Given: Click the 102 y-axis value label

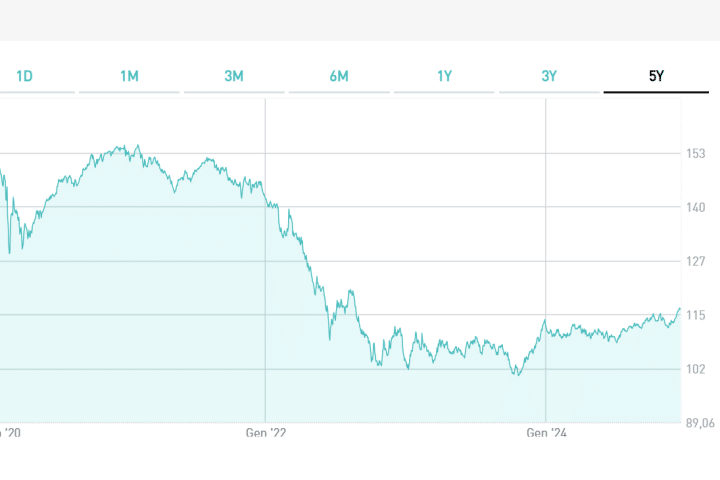Looking at the screenshot, I should (x=696, y=370).
